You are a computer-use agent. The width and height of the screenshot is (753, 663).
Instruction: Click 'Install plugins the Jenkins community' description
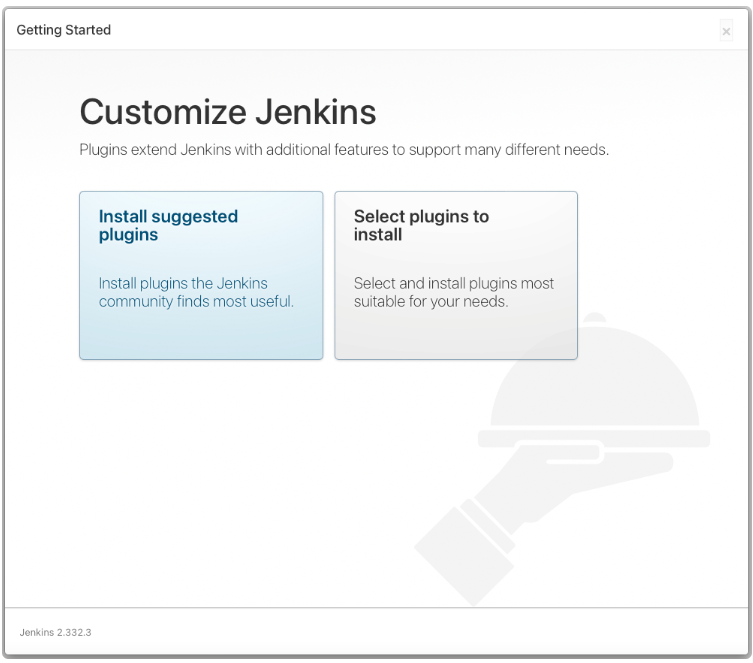tap(196, 292)
